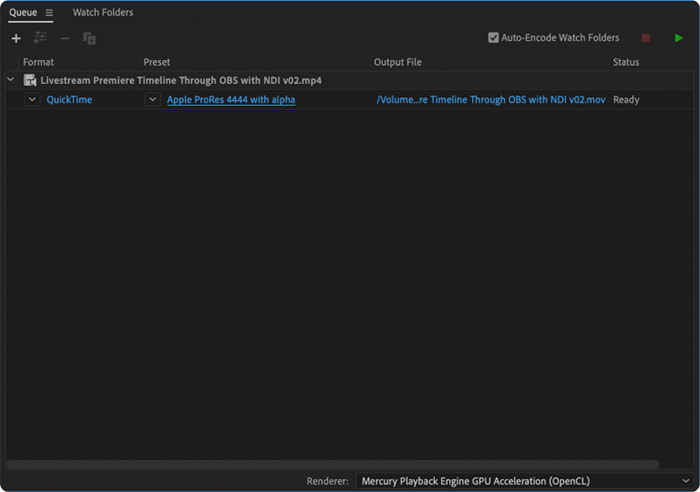The width and height of the screenshot is (700, 492).
Task: Collapse the Livestream Premiere Timeline source row
Action: (x=11, y=80)
